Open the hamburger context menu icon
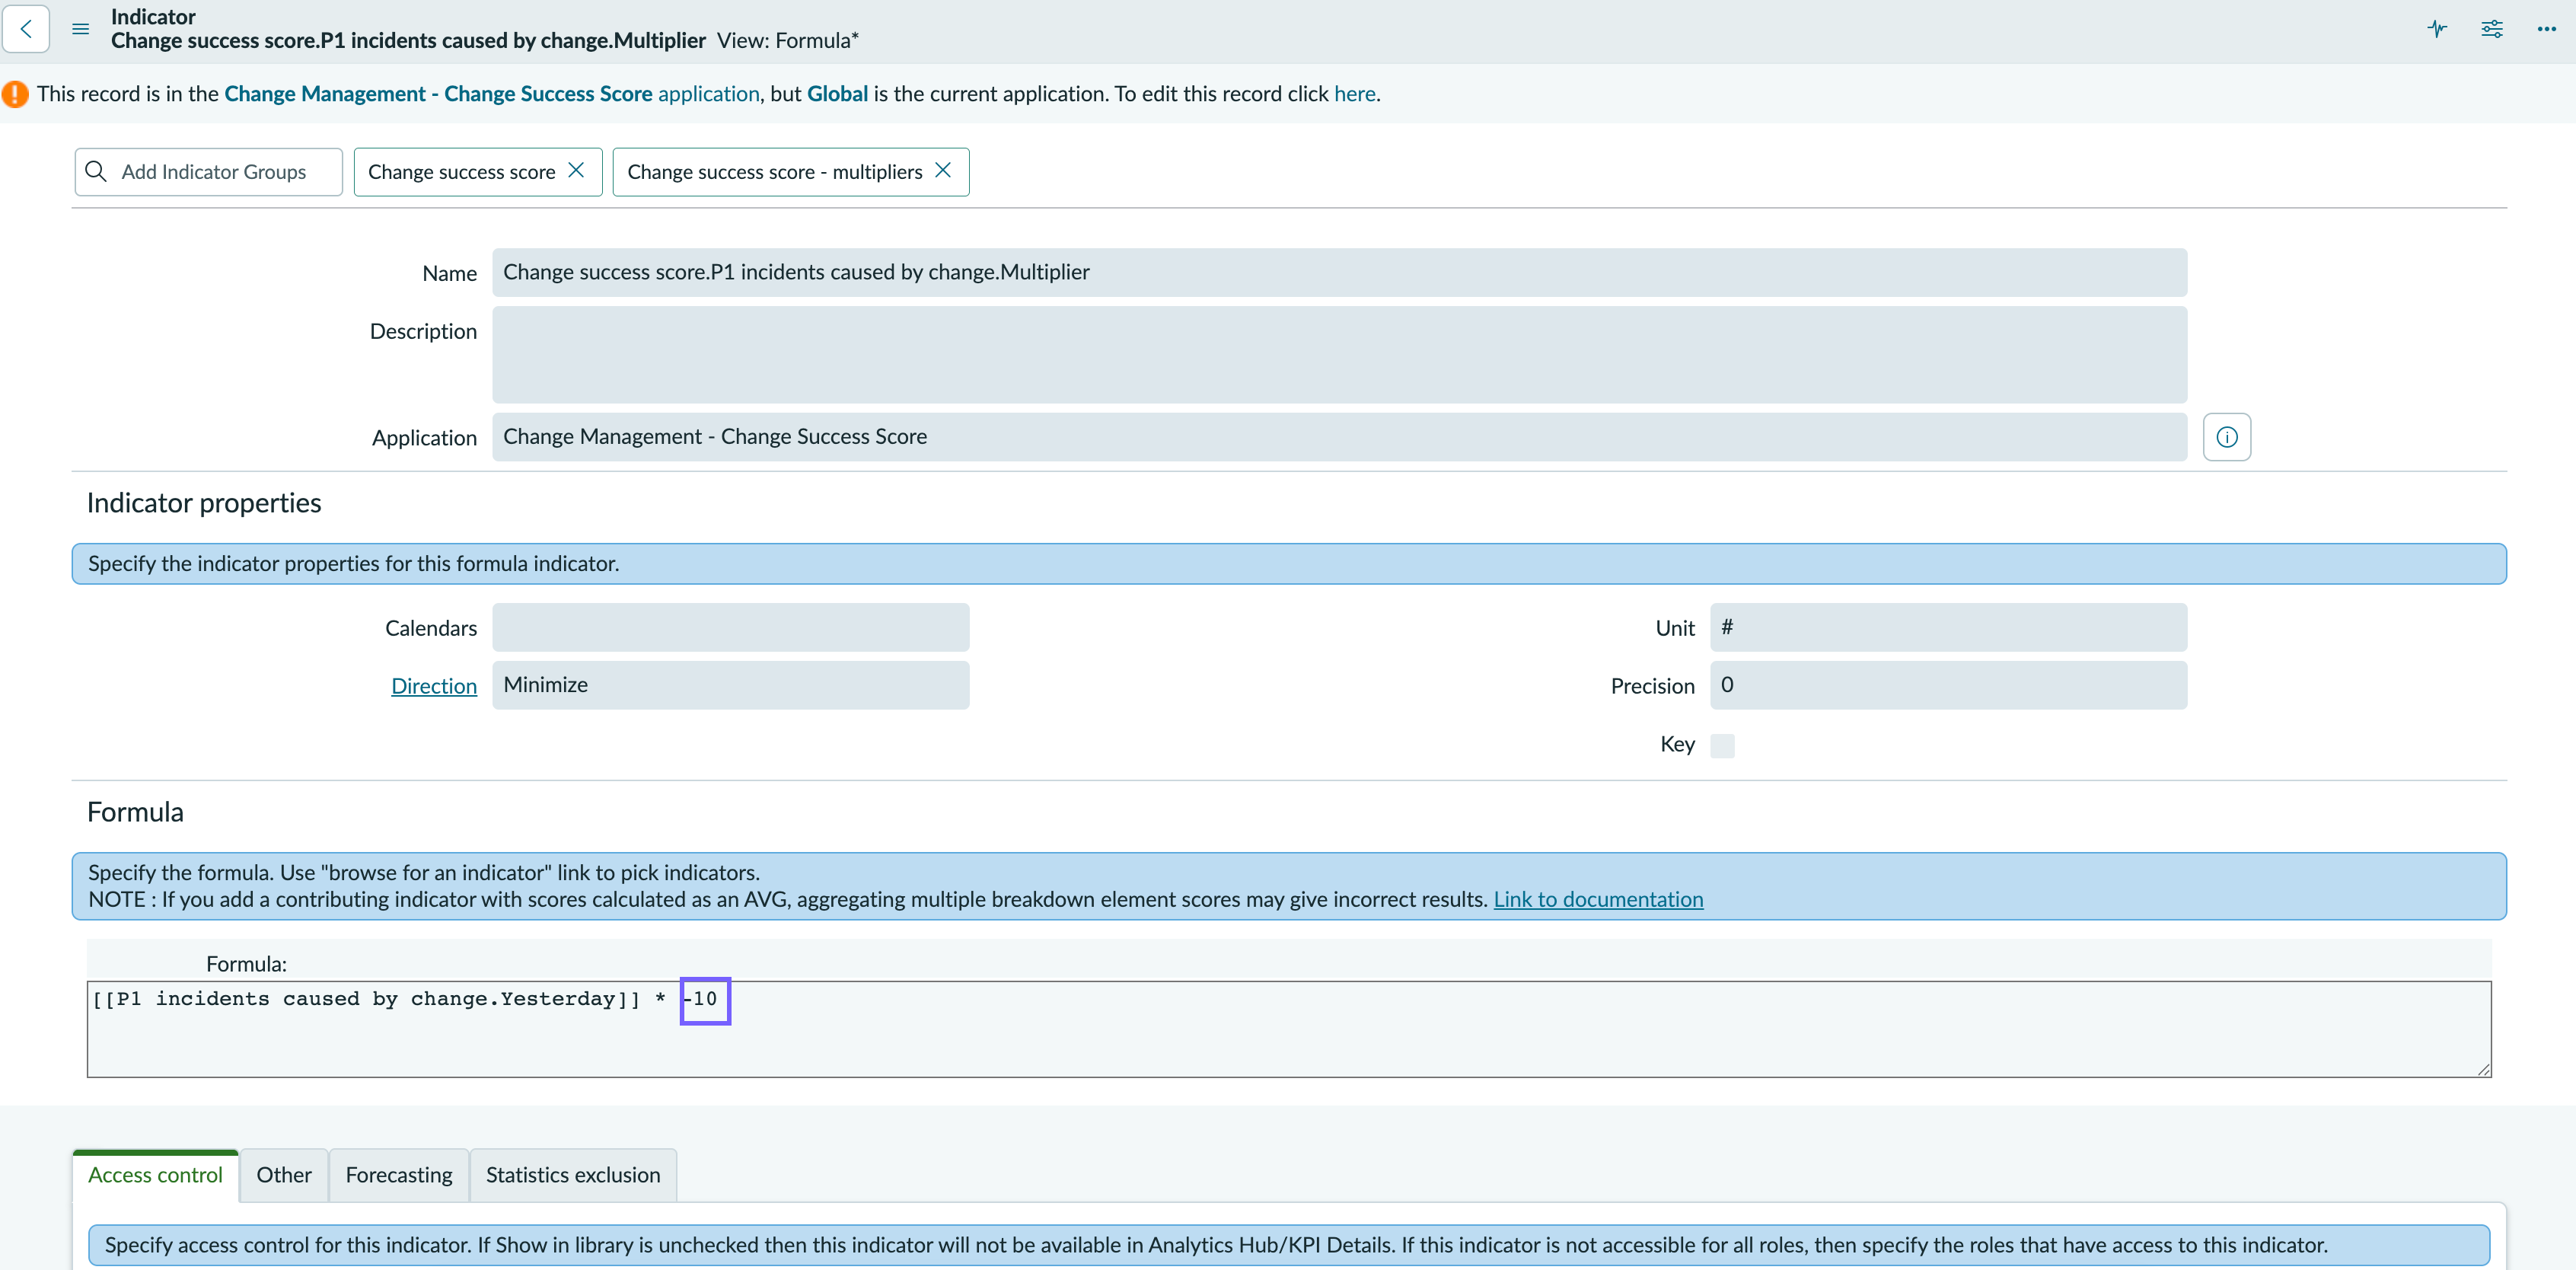The image size is (2576, 1270). point(81,29)
